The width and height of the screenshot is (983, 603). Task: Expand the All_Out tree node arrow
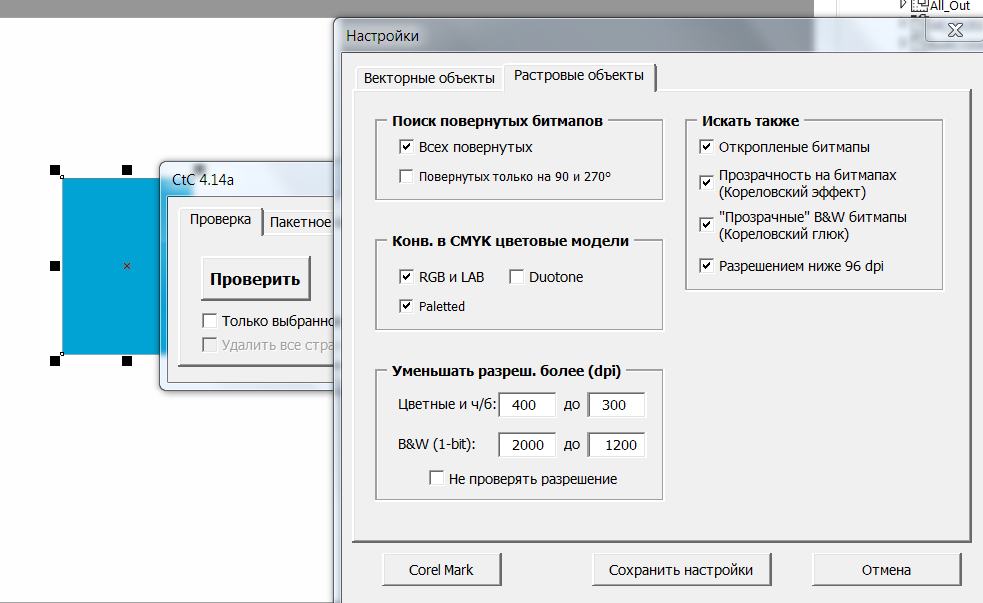tap(903, 4)
